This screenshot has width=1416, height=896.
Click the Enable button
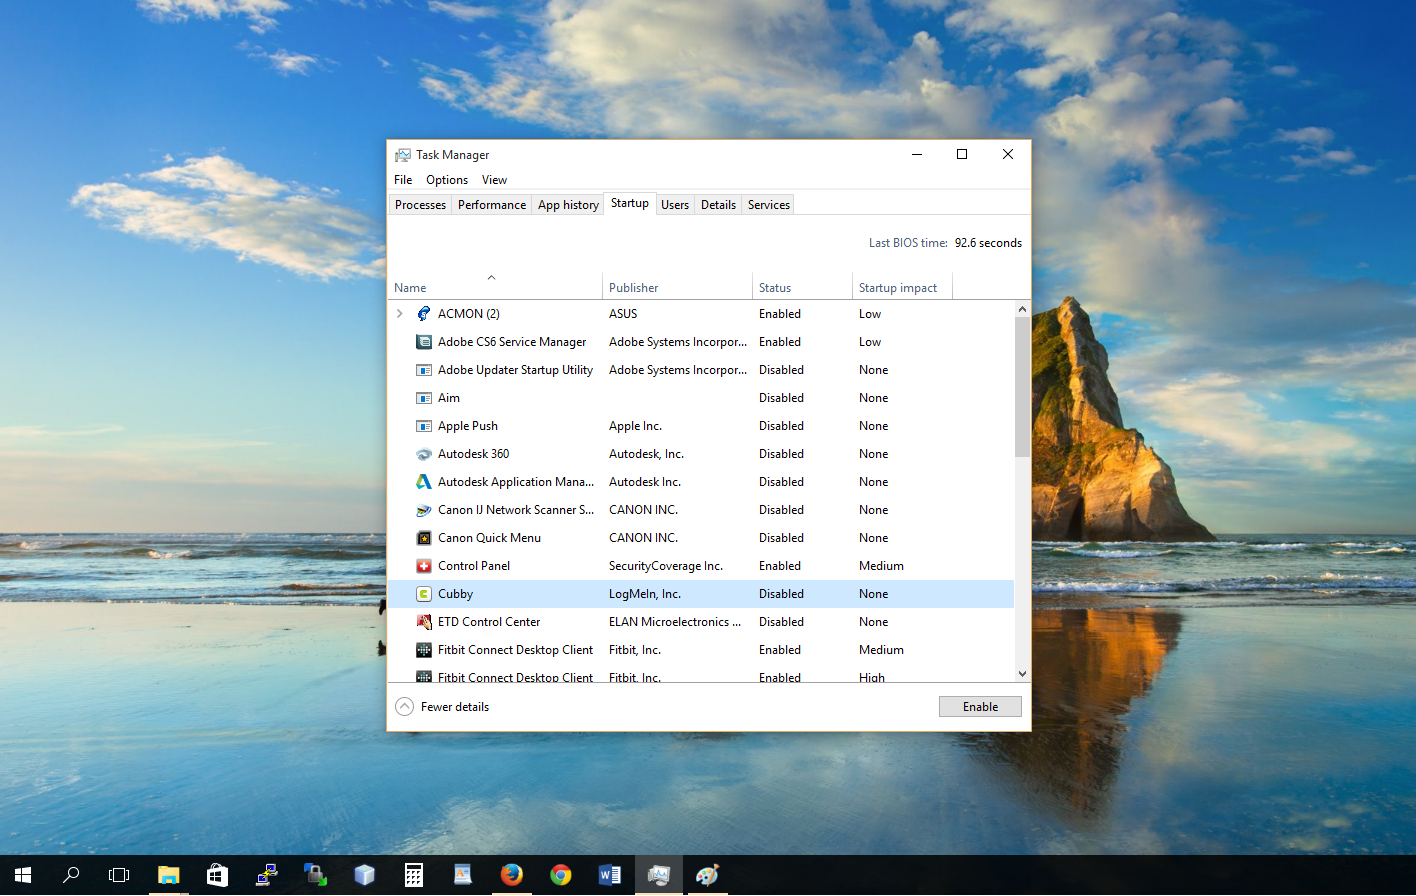click(x=979, y=706)
